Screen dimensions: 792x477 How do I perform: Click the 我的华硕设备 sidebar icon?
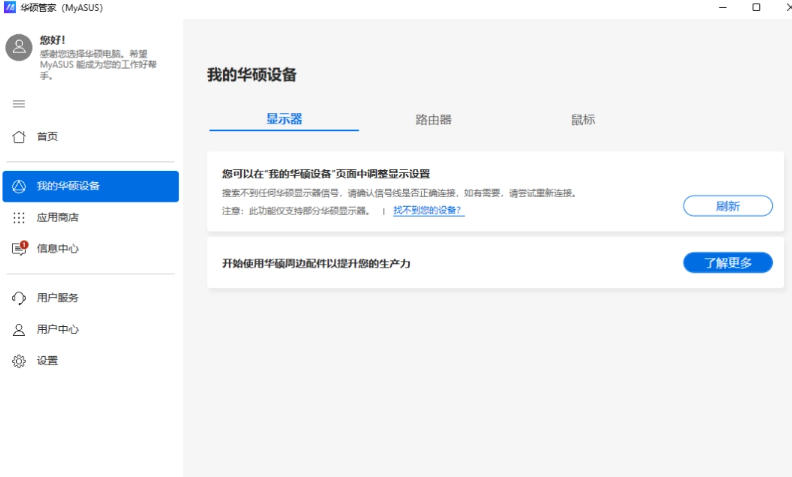click(x=19, y=186)
